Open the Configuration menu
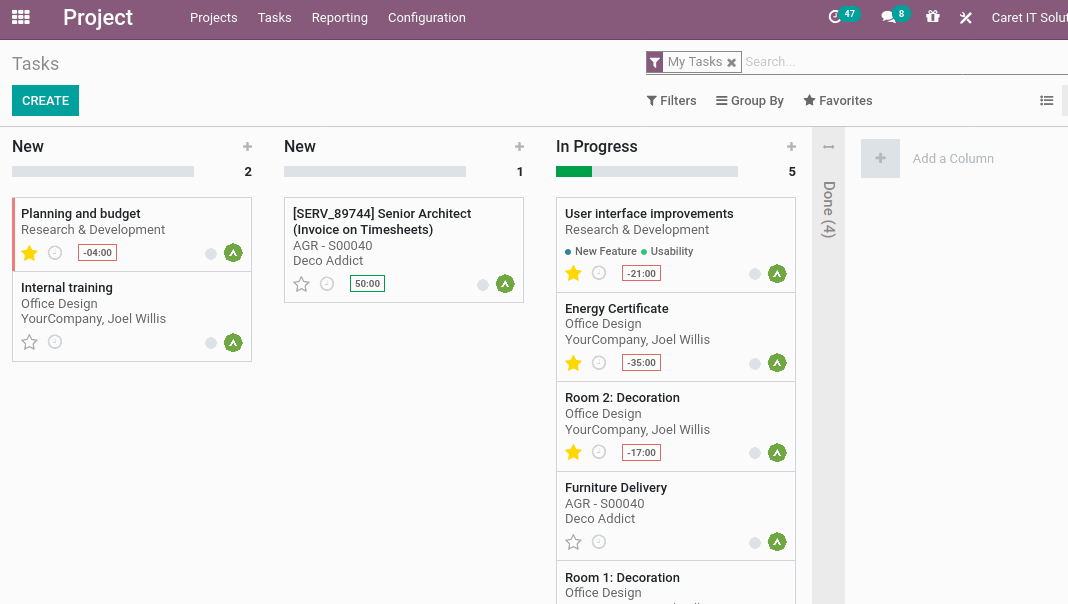 click(426, 17)
